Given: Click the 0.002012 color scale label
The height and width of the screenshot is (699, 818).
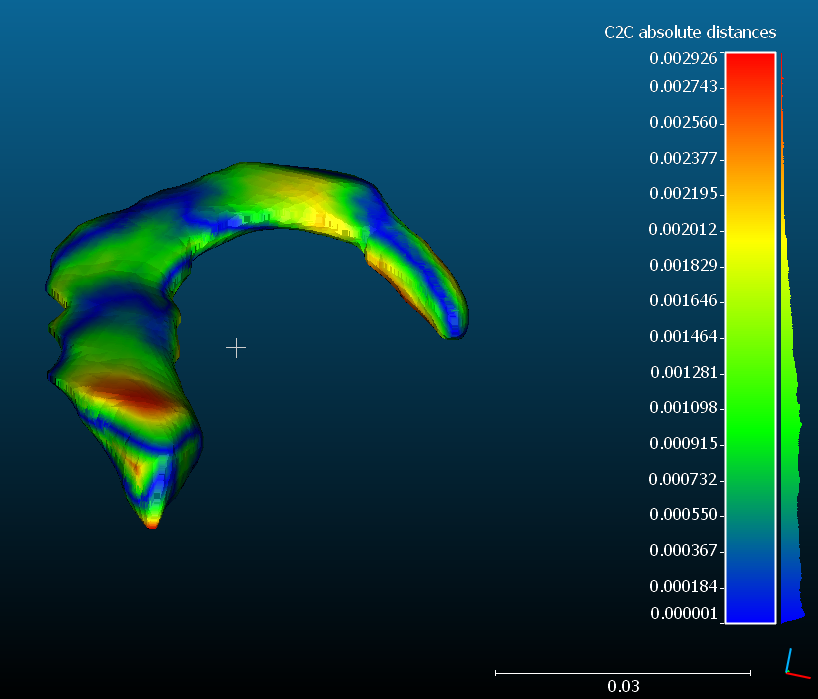Looking at the screenshot, I should click(x=683, y=230).
